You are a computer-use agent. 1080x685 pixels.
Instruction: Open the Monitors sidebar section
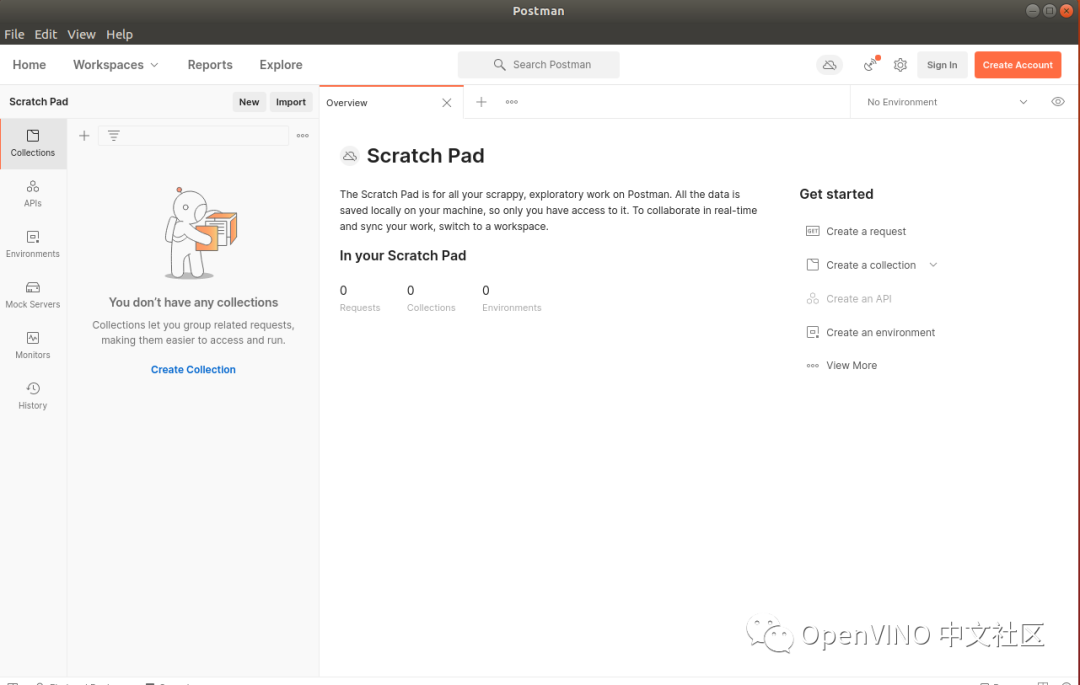click(x=33, y=346)
